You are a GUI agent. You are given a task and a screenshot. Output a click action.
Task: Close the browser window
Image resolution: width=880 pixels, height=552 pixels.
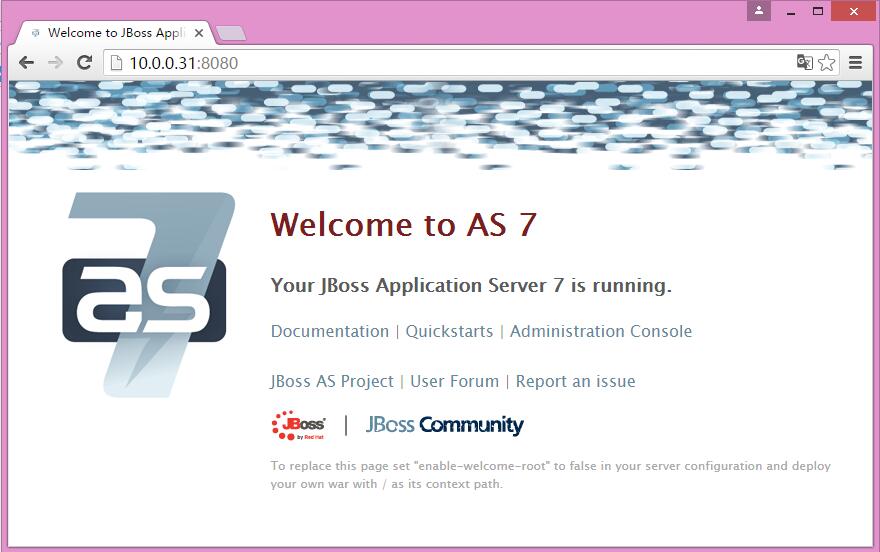[854, 11]
